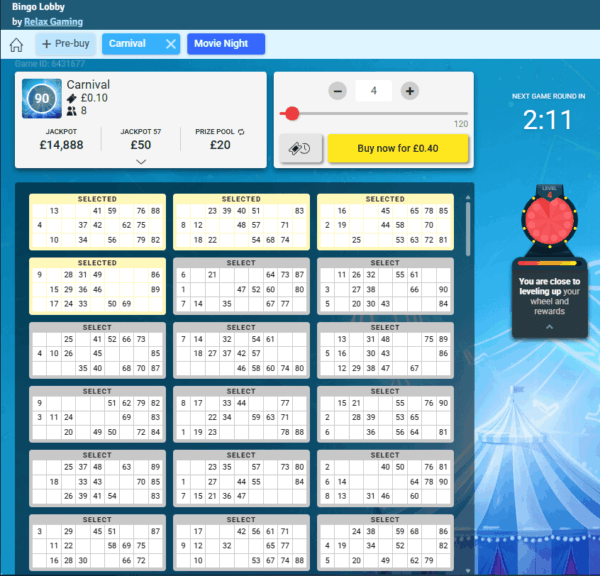Click the level 4 reward wheel
Viewport: 600px width, 576px height.
(x=549, y=220)
